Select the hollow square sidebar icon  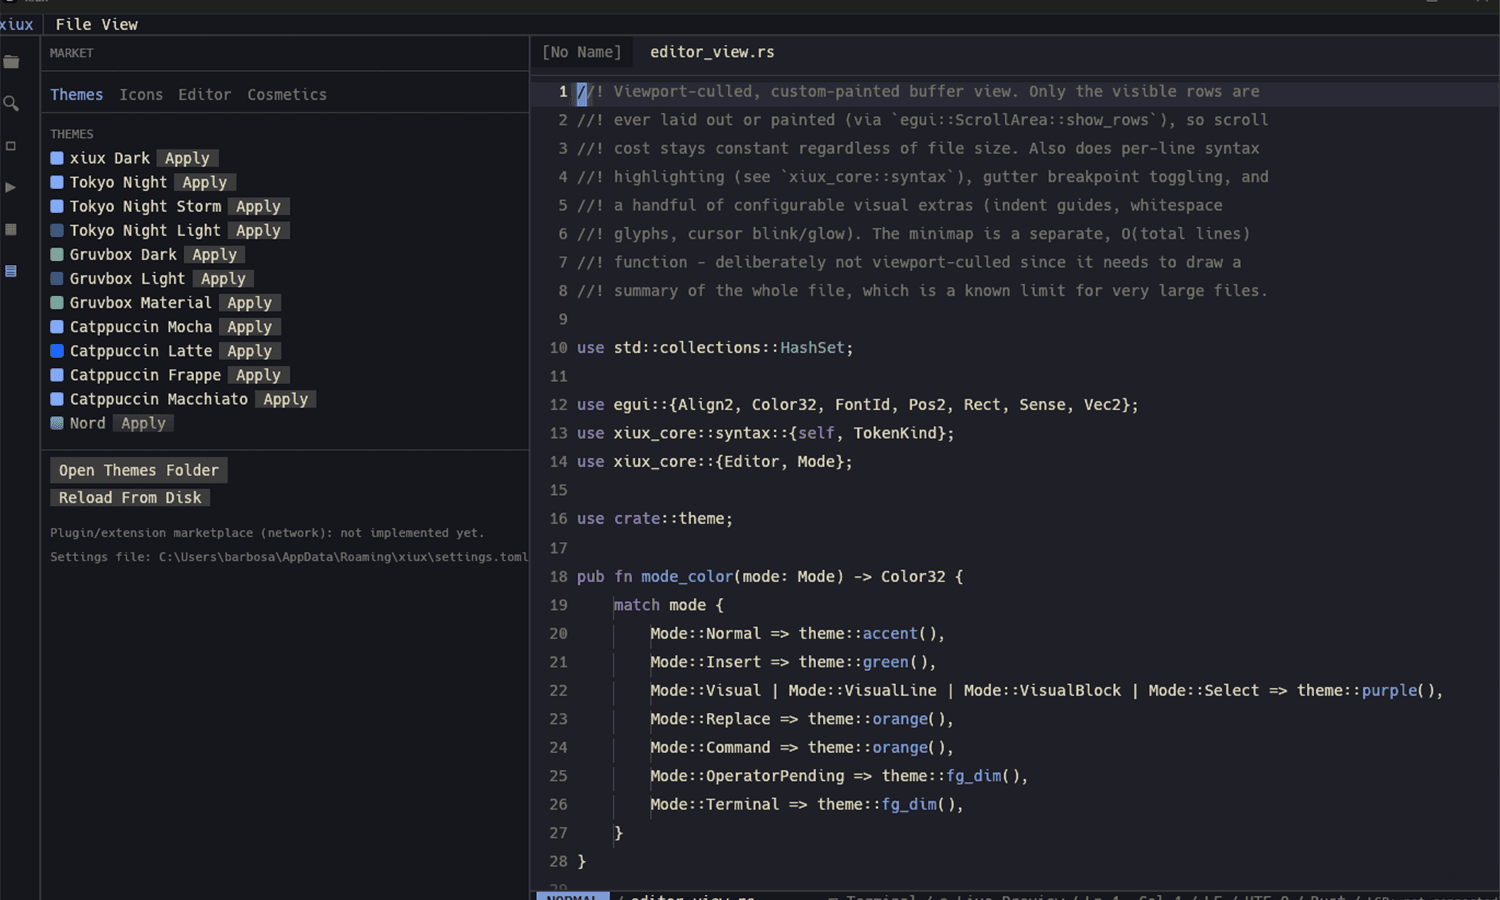point(11,146)
